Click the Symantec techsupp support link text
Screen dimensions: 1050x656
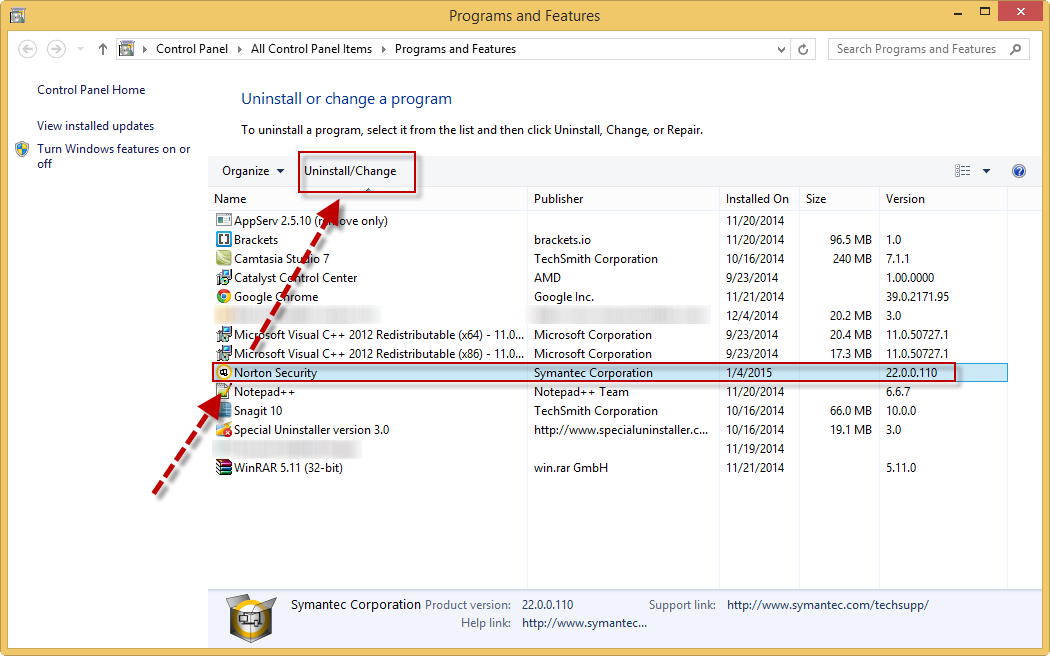click(828, 604)
